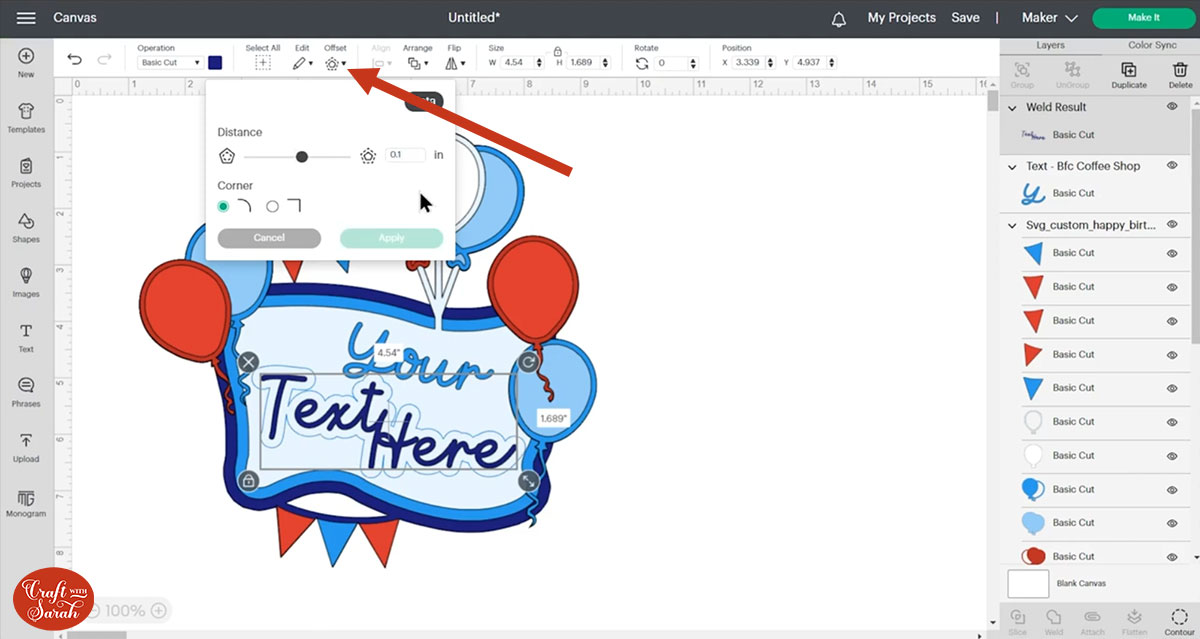This screenshot has height=639, width=1200.
Task: Open My Projects
Action: (901, 18)
